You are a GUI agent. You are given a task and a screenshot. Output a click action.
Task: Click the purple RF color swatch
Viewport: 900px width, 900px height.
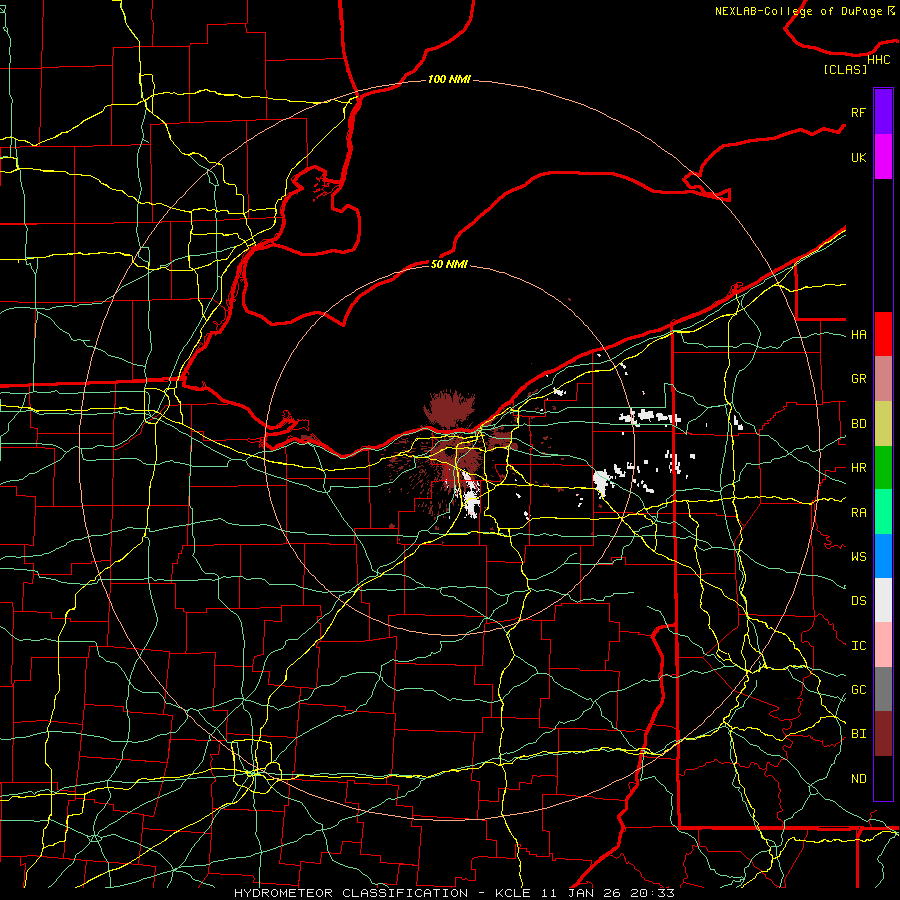[883, 112]
